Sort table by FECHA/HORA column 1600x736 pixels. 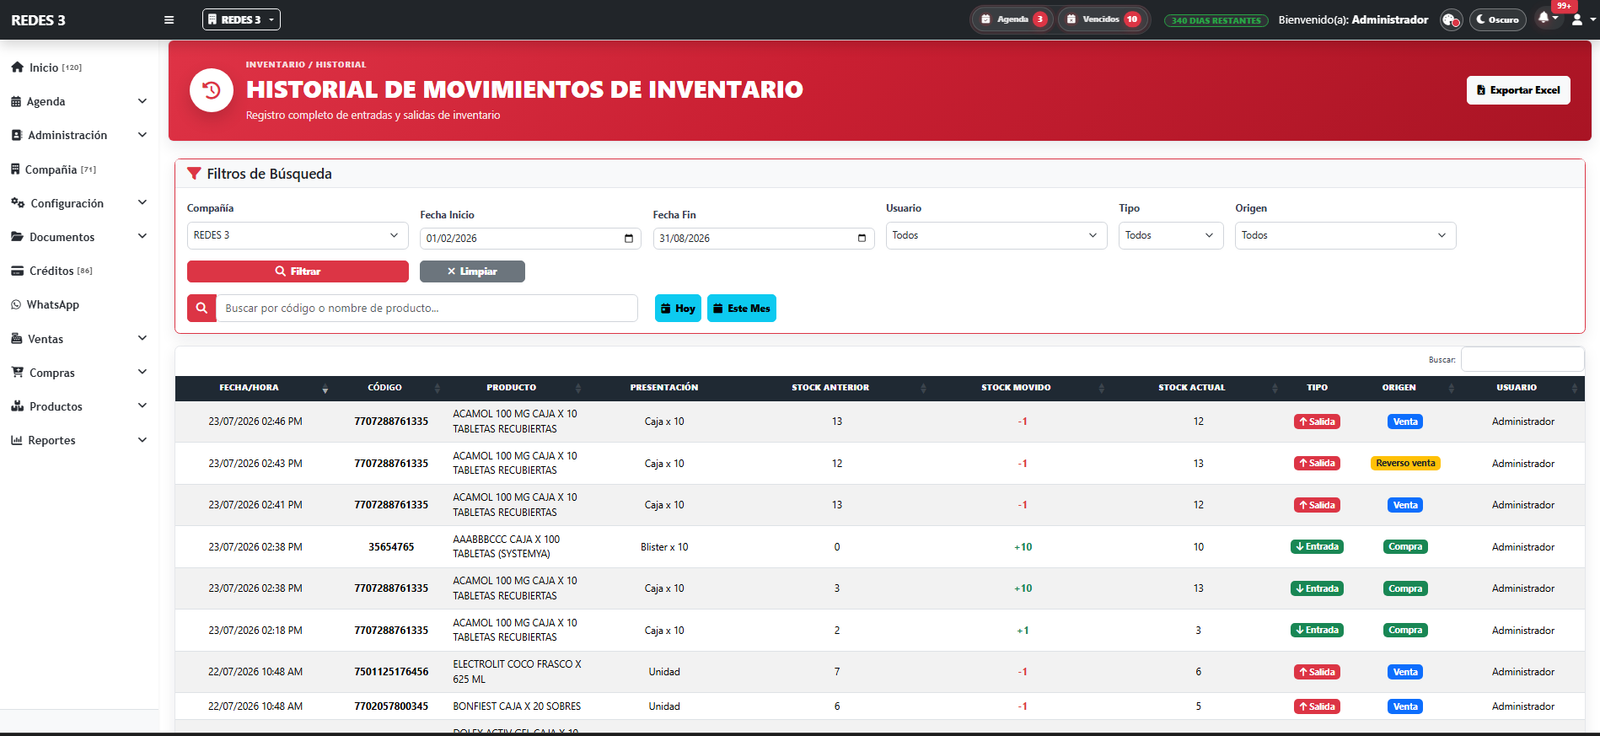coord(255,388)
